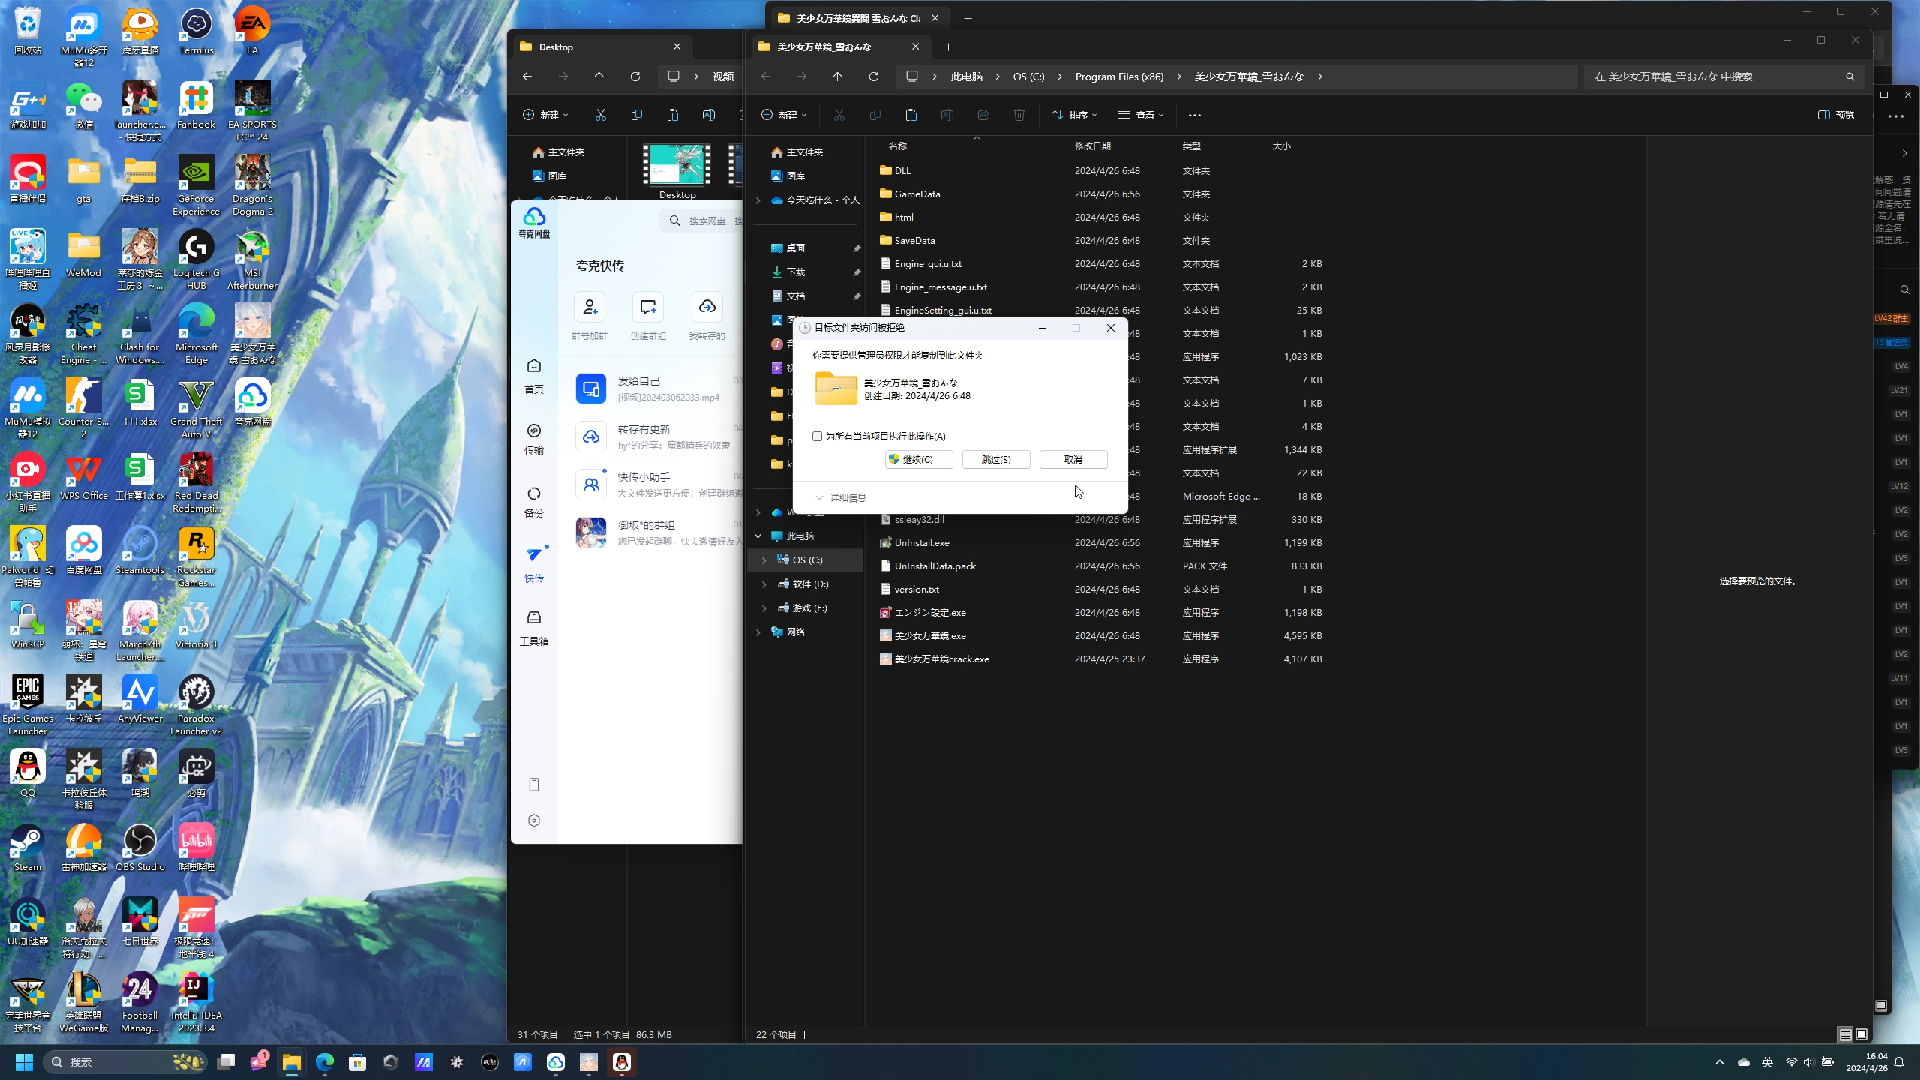Click the rename icon in front Explorer toolbar
Viewport: 1920px width, 1080px height.
(947, 115)
